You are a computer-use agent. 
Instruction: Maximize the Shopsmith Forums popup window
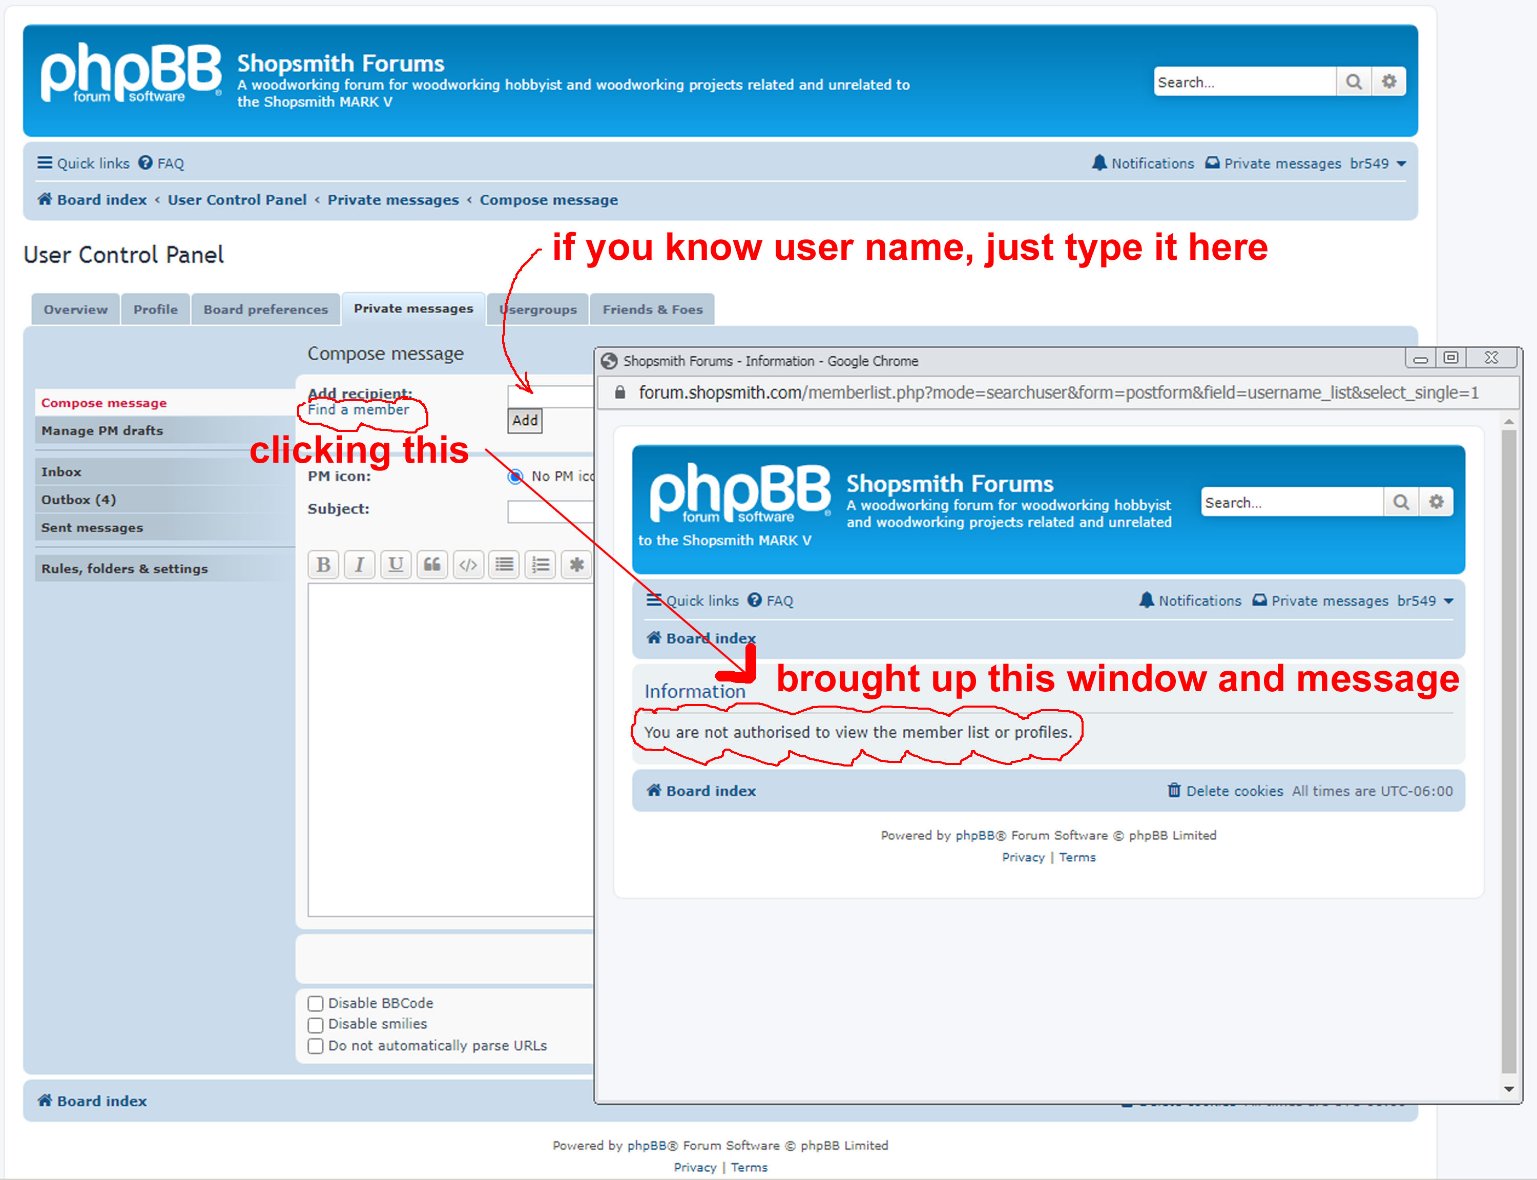[x=1450, y=358]
